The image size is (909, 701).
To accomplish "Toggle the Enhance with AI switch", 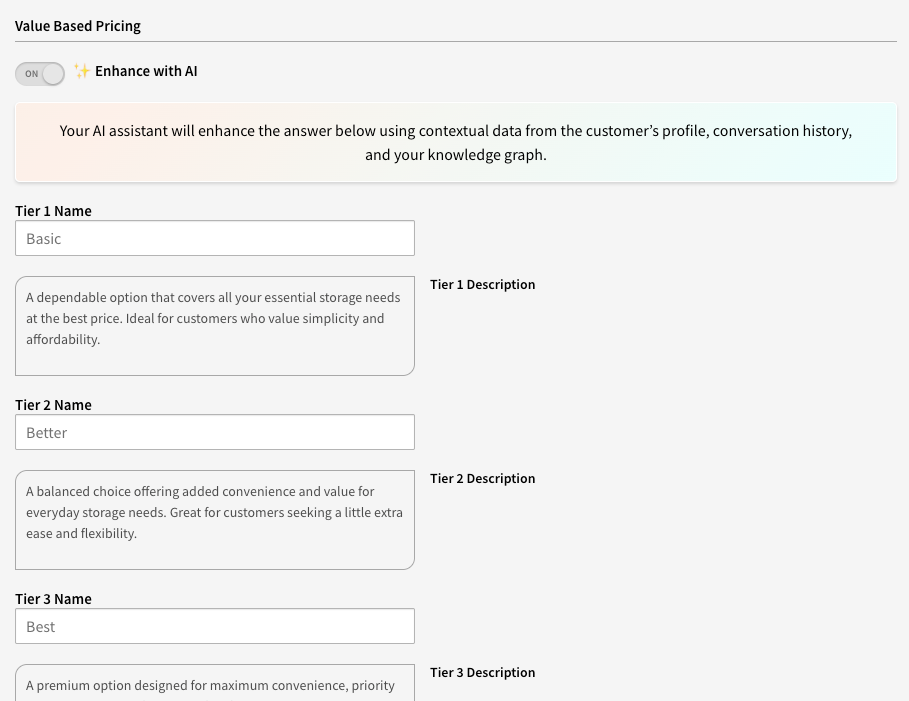I will 40,73.
